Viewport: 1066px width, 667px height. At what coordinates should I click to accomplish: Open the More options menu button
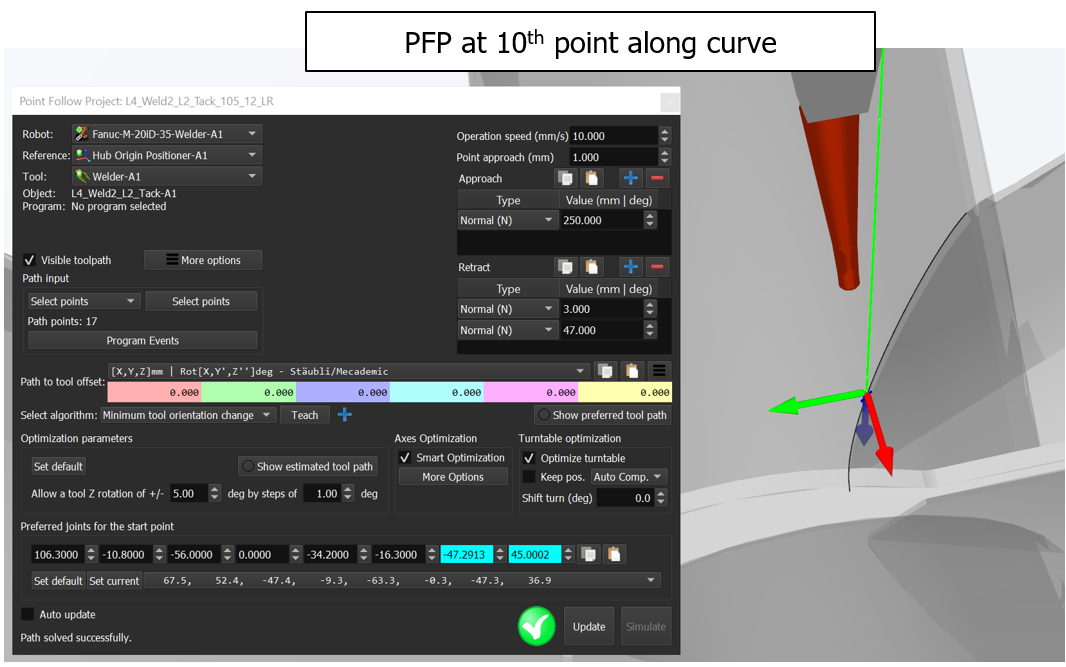click(203, 260)
